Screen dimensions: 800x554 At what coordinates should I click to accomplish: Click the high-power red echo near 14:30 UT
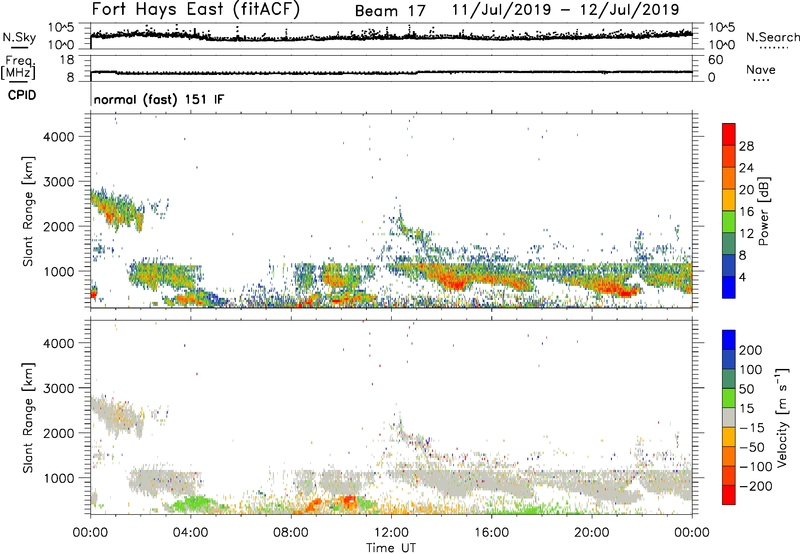[x=456, y=282]
